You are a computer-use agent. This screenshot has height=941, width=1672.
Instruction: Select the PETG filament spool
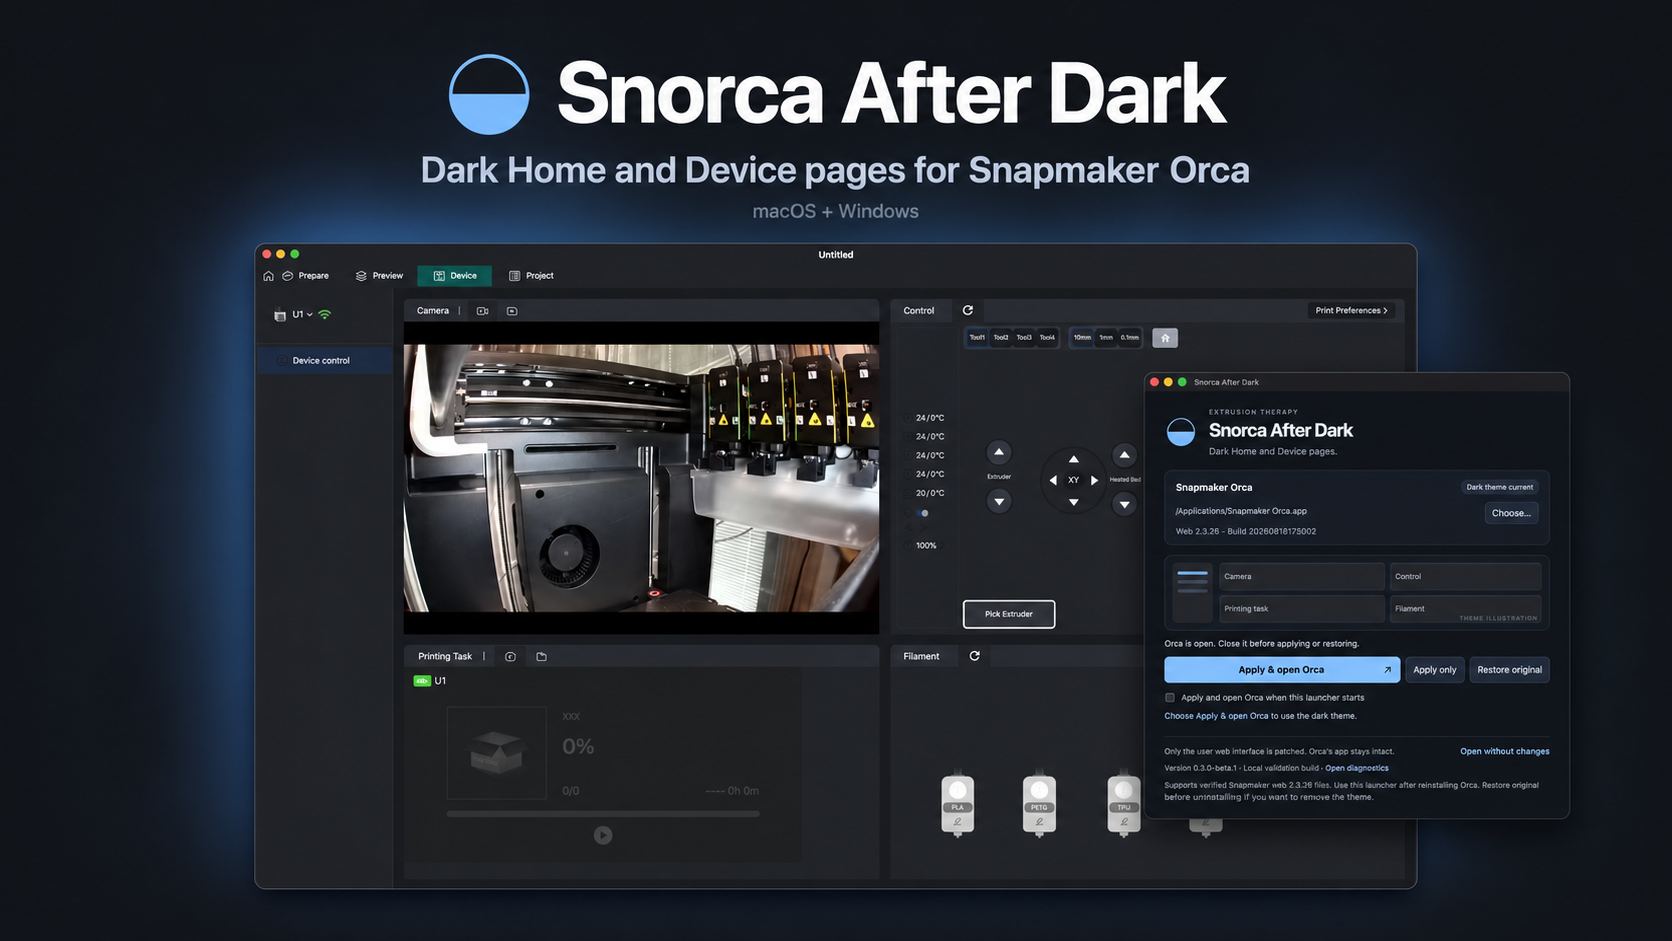tap(1039, 804)
